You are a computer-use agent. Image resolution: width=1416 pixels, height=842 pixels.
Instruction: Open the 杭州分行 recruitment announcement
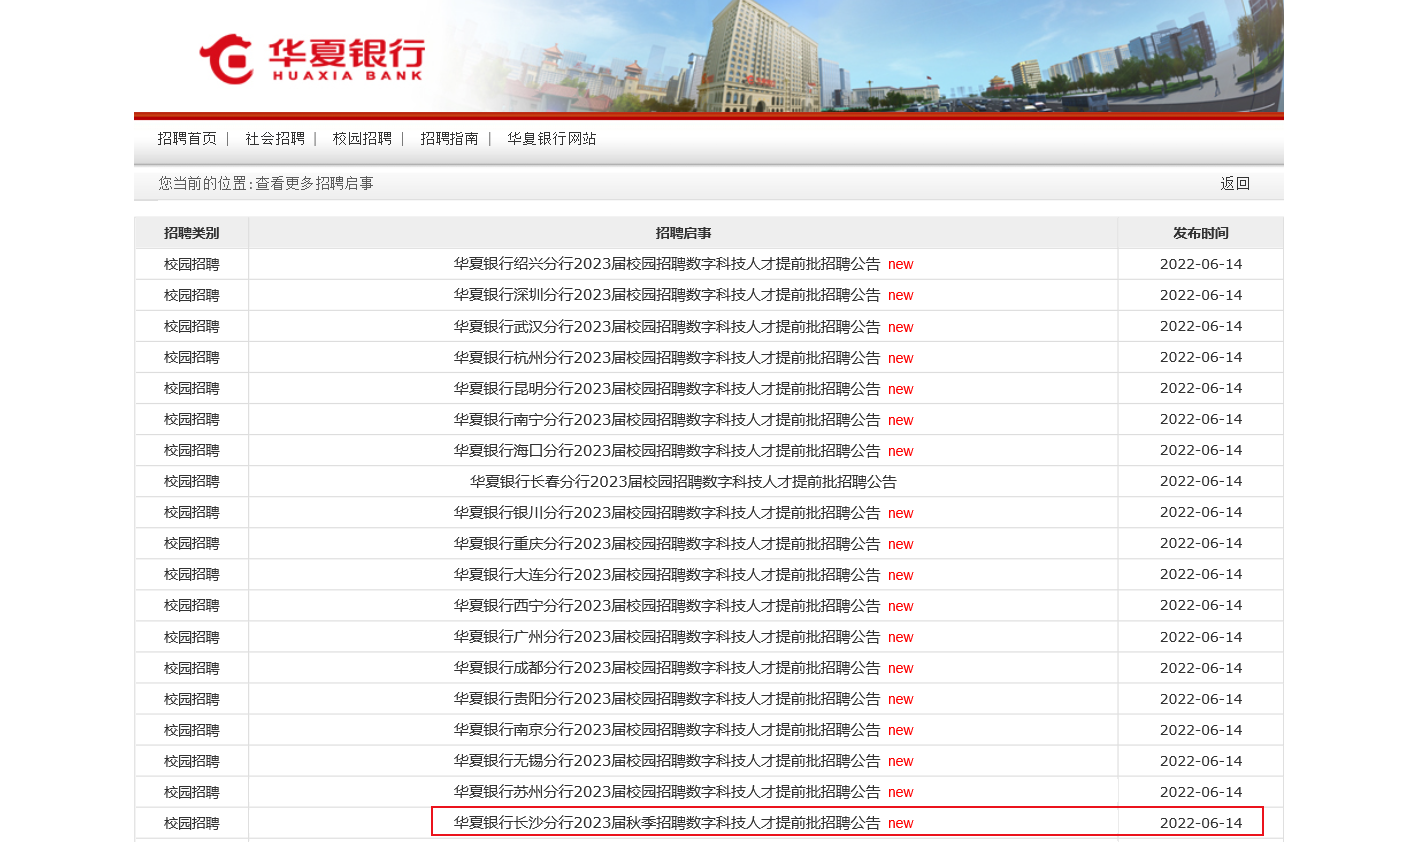click(x=667, y=358)
